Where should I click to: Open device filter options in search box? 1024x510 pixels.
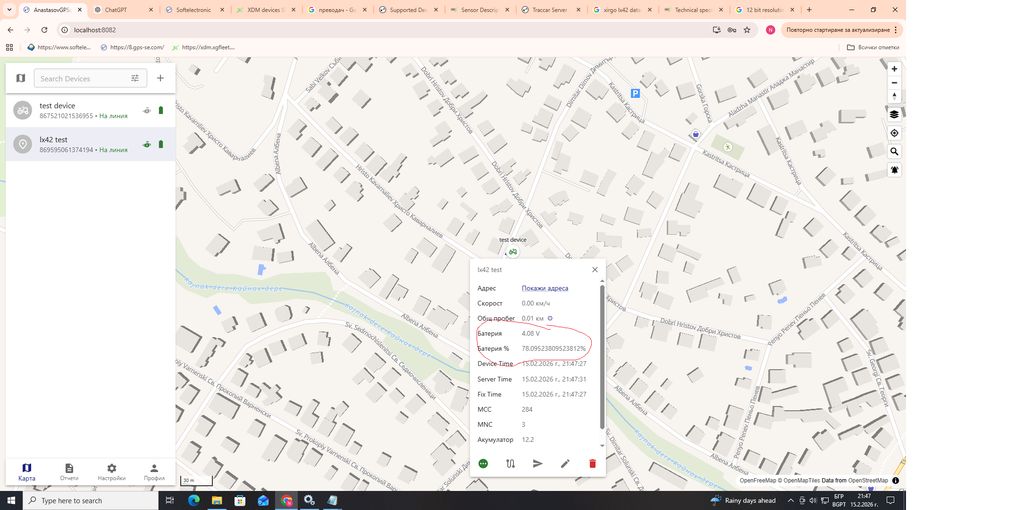coord(135,78)
